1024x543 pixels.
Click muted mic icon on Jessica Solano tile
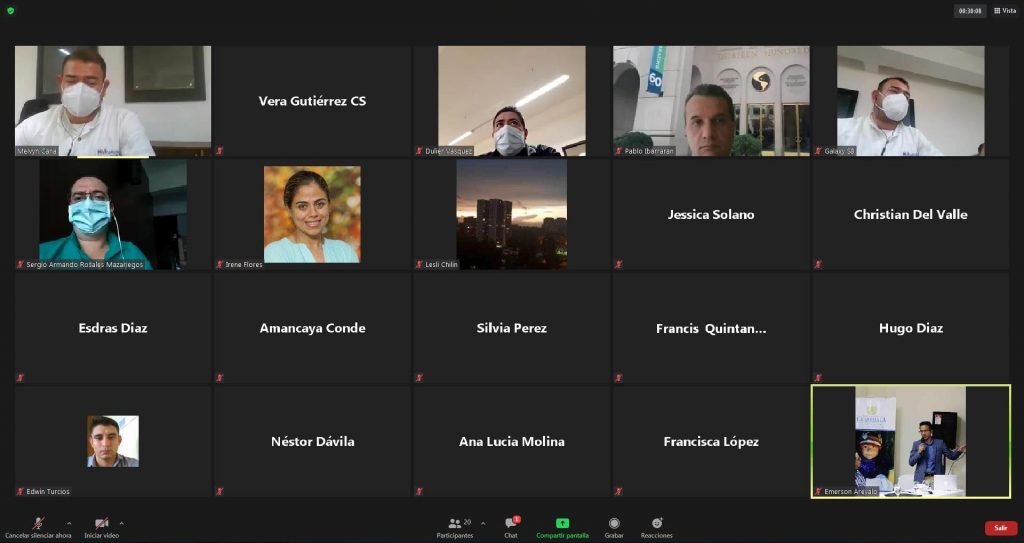tap(619, 264)
